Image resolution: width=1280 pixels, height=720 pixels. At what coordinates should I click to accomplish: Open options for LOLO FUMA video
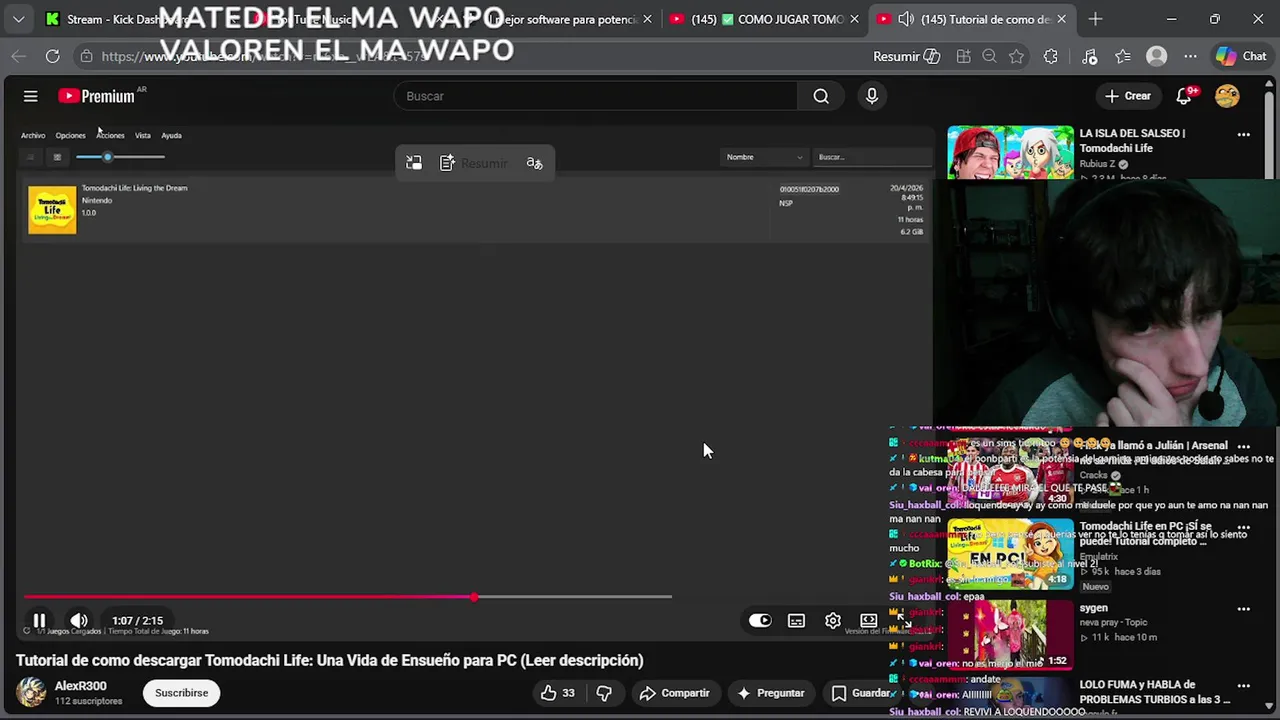tap(1244, 686)
